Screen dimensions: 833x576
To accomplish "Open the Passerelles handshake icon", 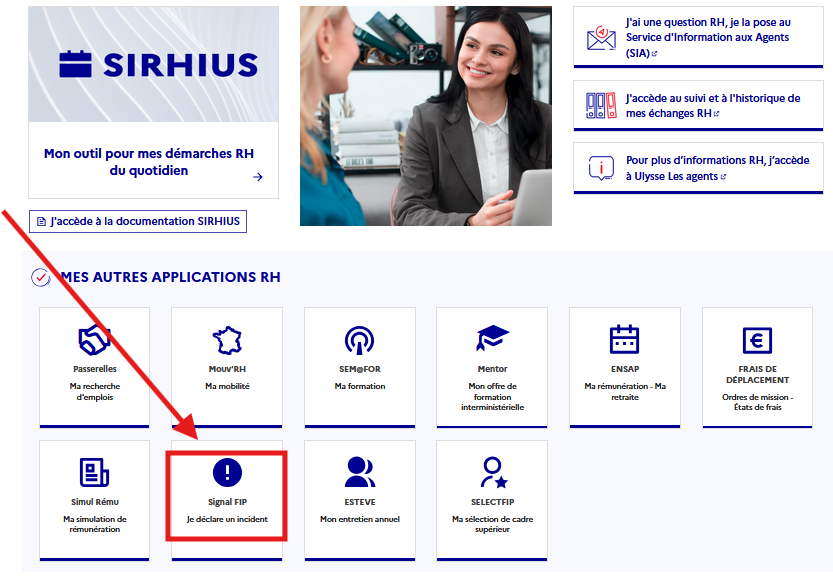I will coord(94,340).
